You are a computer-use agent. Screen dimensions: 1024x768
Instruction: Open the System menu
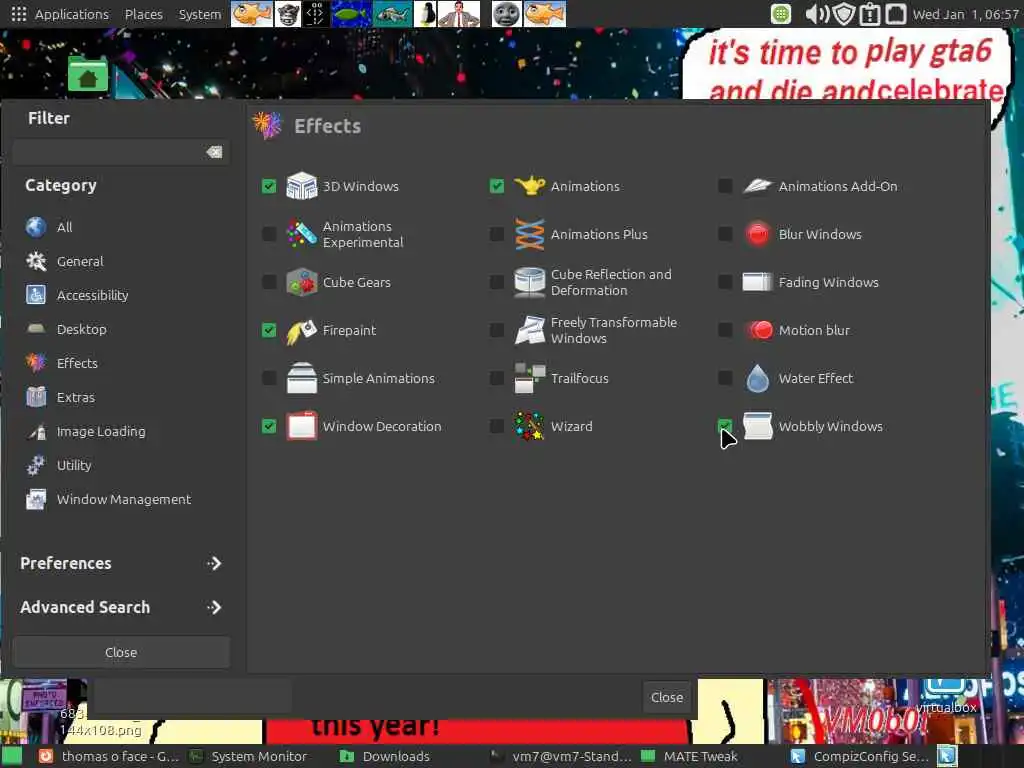click(200, 14)
